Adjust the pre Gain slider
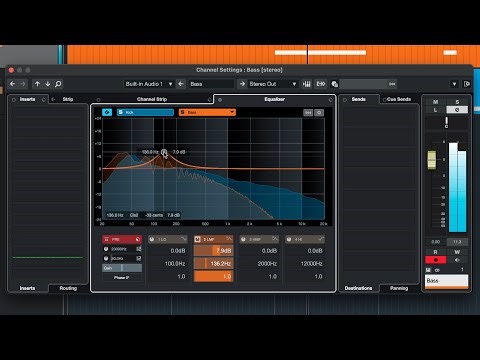The width and height of the screenshot is (480, 360). [x=122, y=268]
